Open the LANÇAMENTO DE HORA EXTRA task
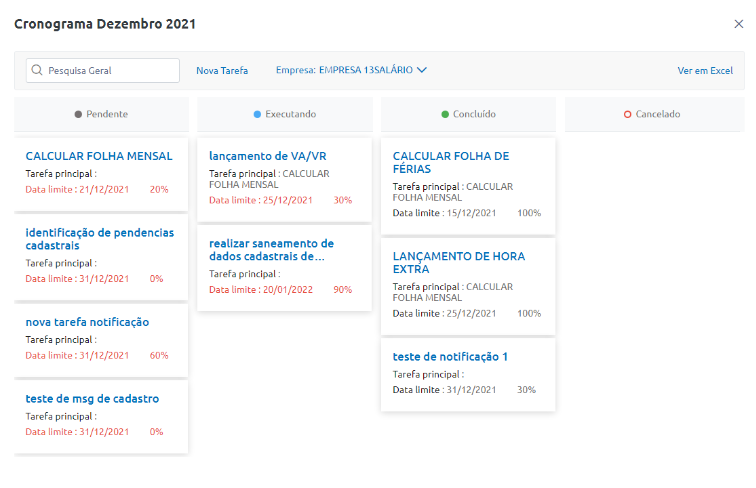Viewport: 756px width, 488px height. (x=459, y=262)
